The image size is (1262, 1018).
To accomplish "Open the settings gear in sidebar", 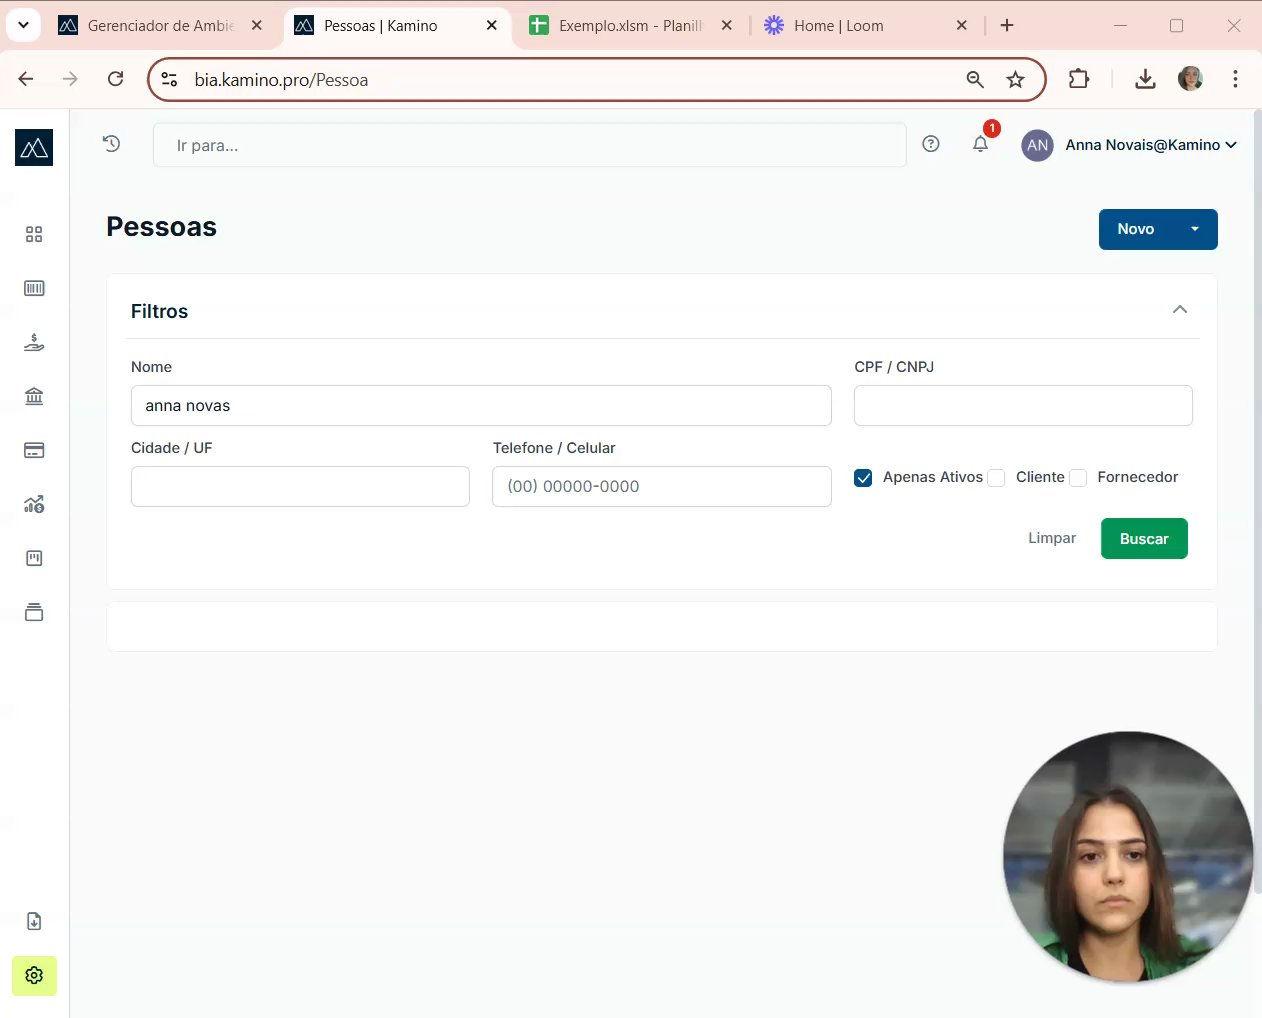I will tap(34, 975).
